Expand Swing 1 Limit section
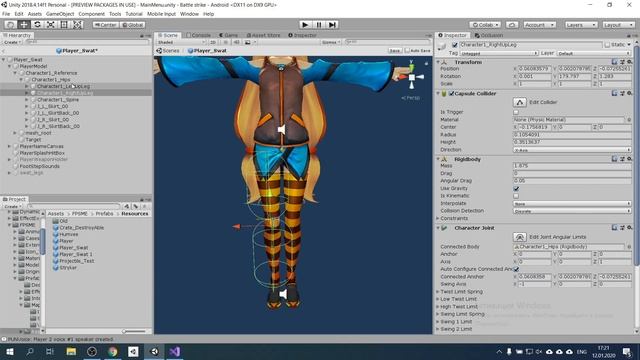 [438, 322]
